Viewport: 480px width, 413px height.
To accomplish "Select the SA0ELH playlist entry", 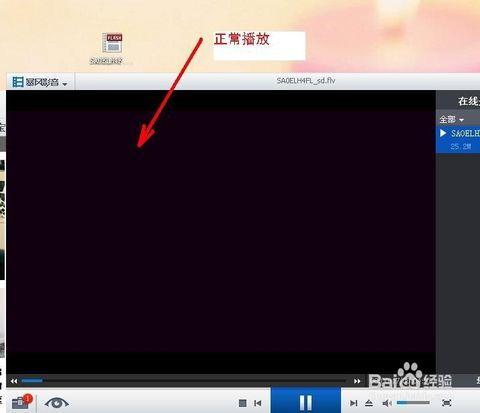I will click(x=458, y=139).
